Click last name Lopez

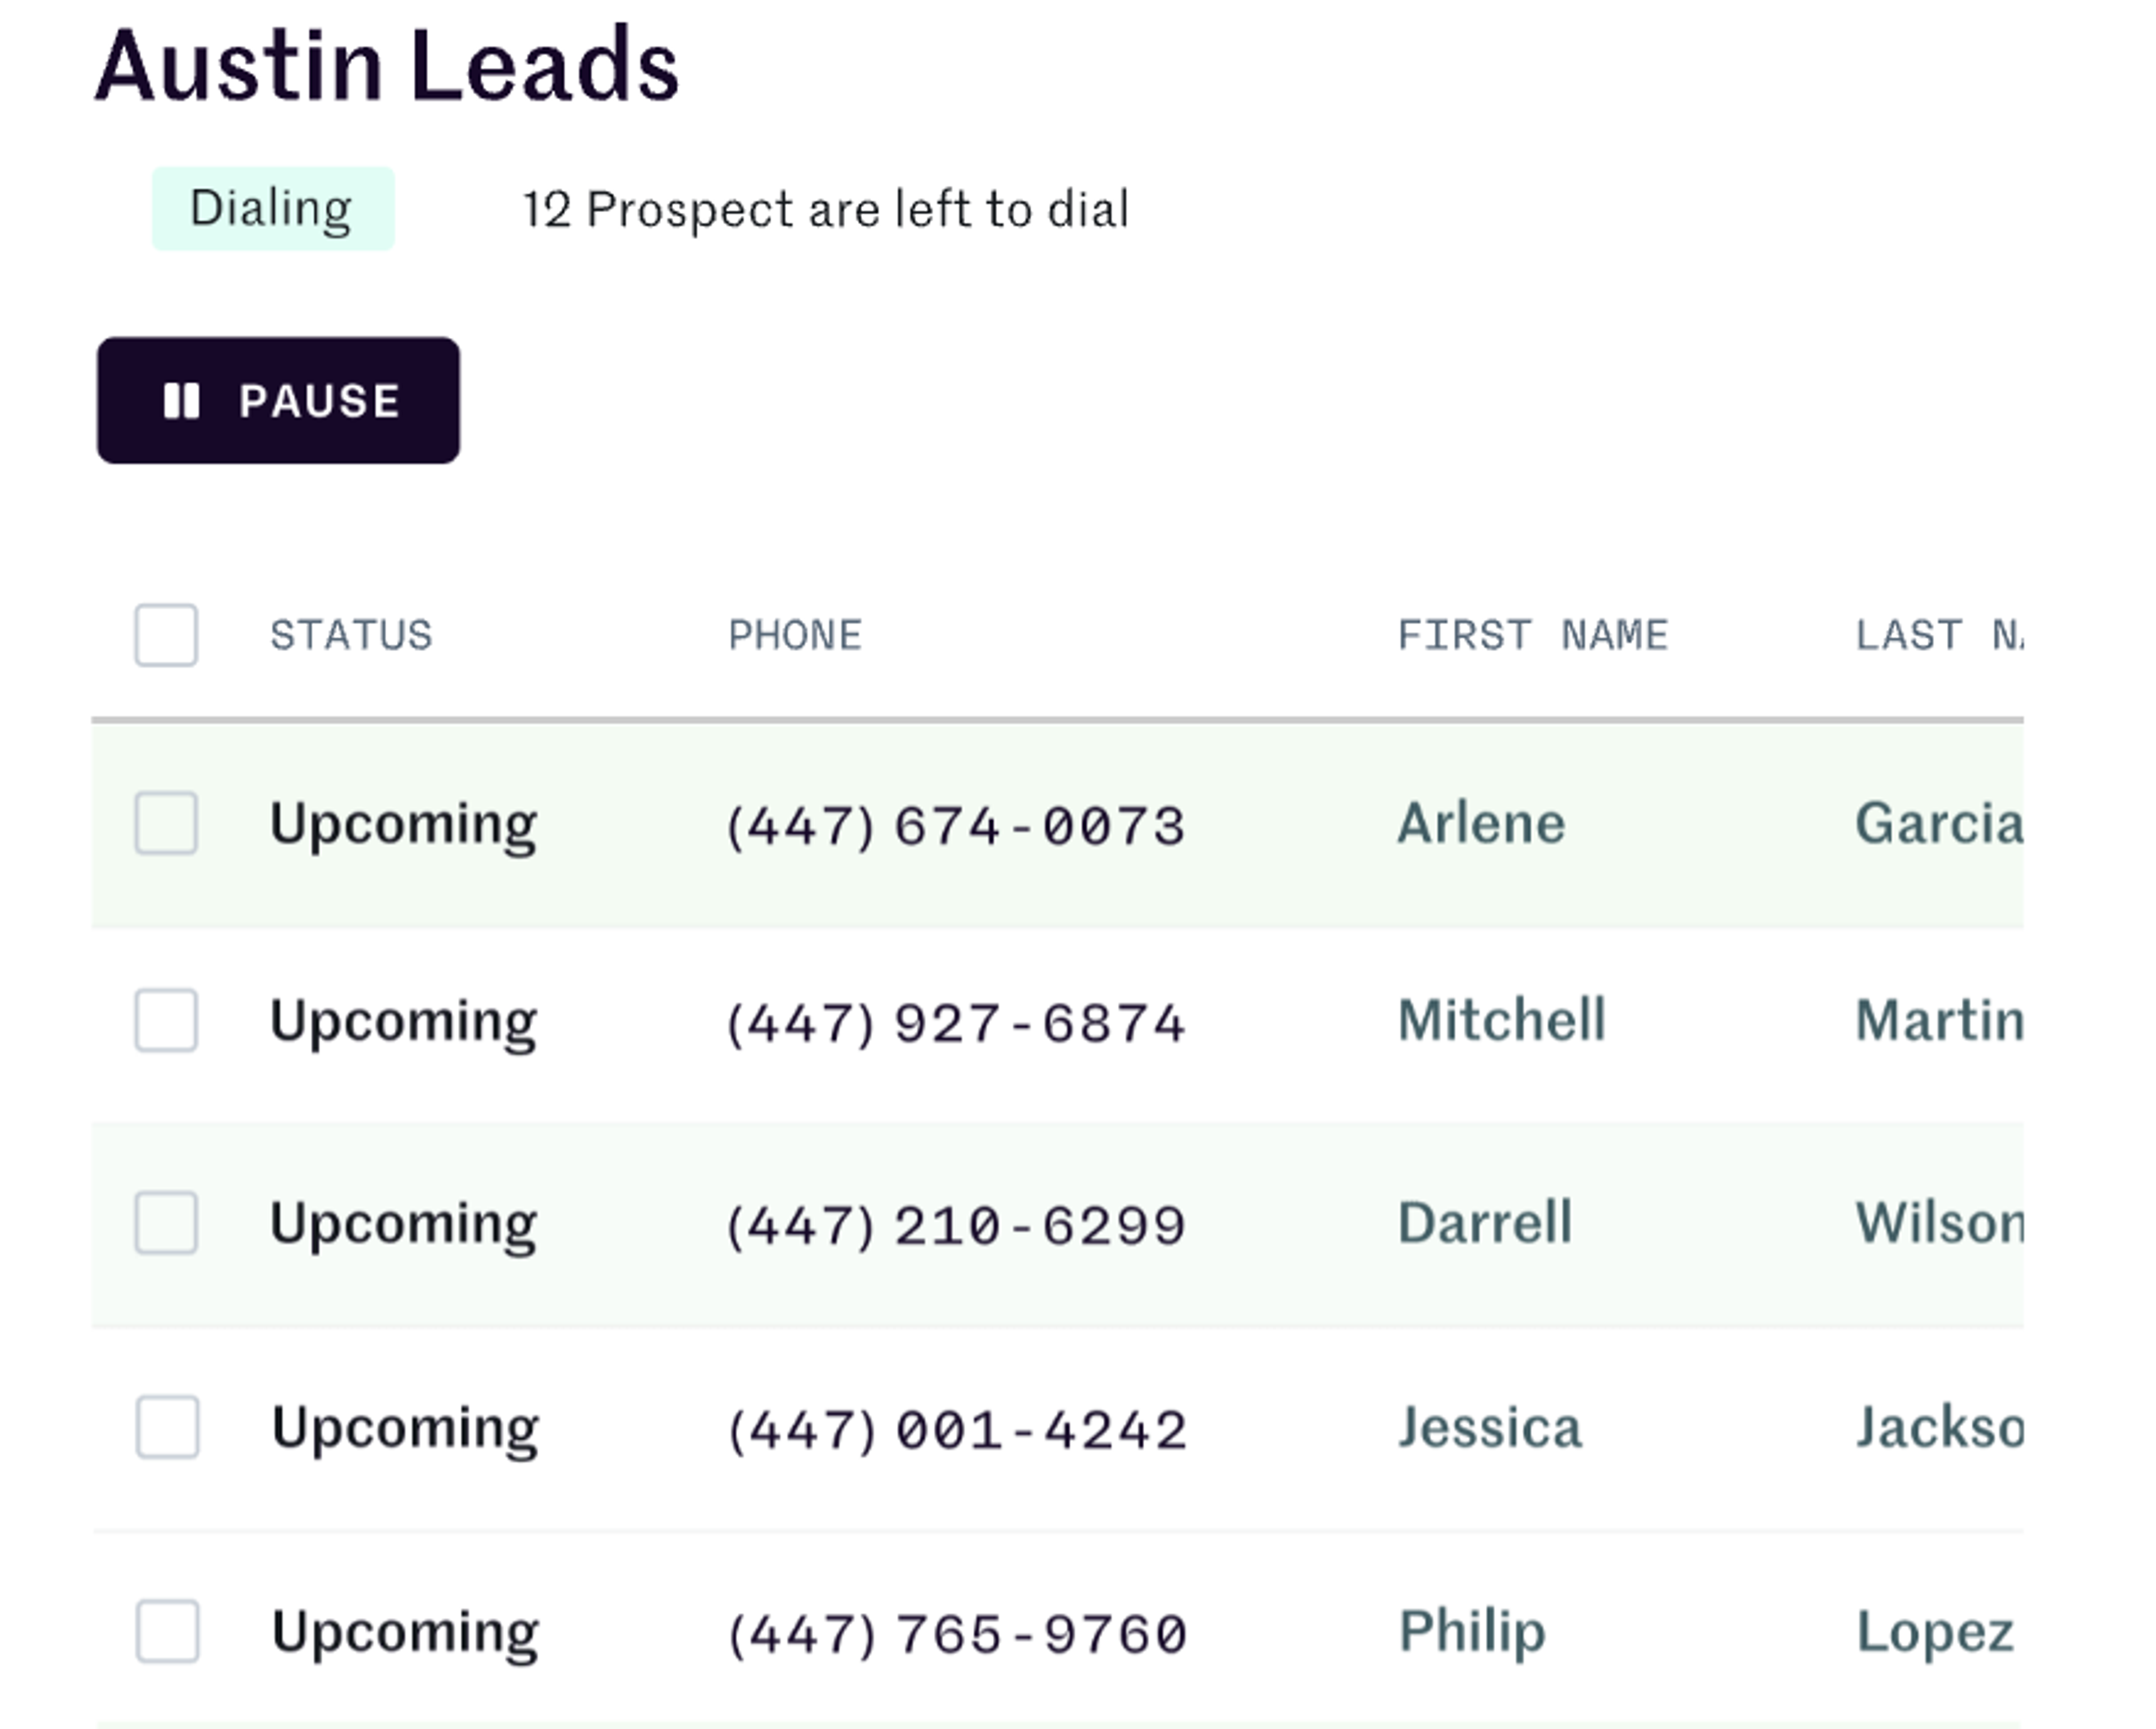pyautogui.click(x=1934, y=1631)
